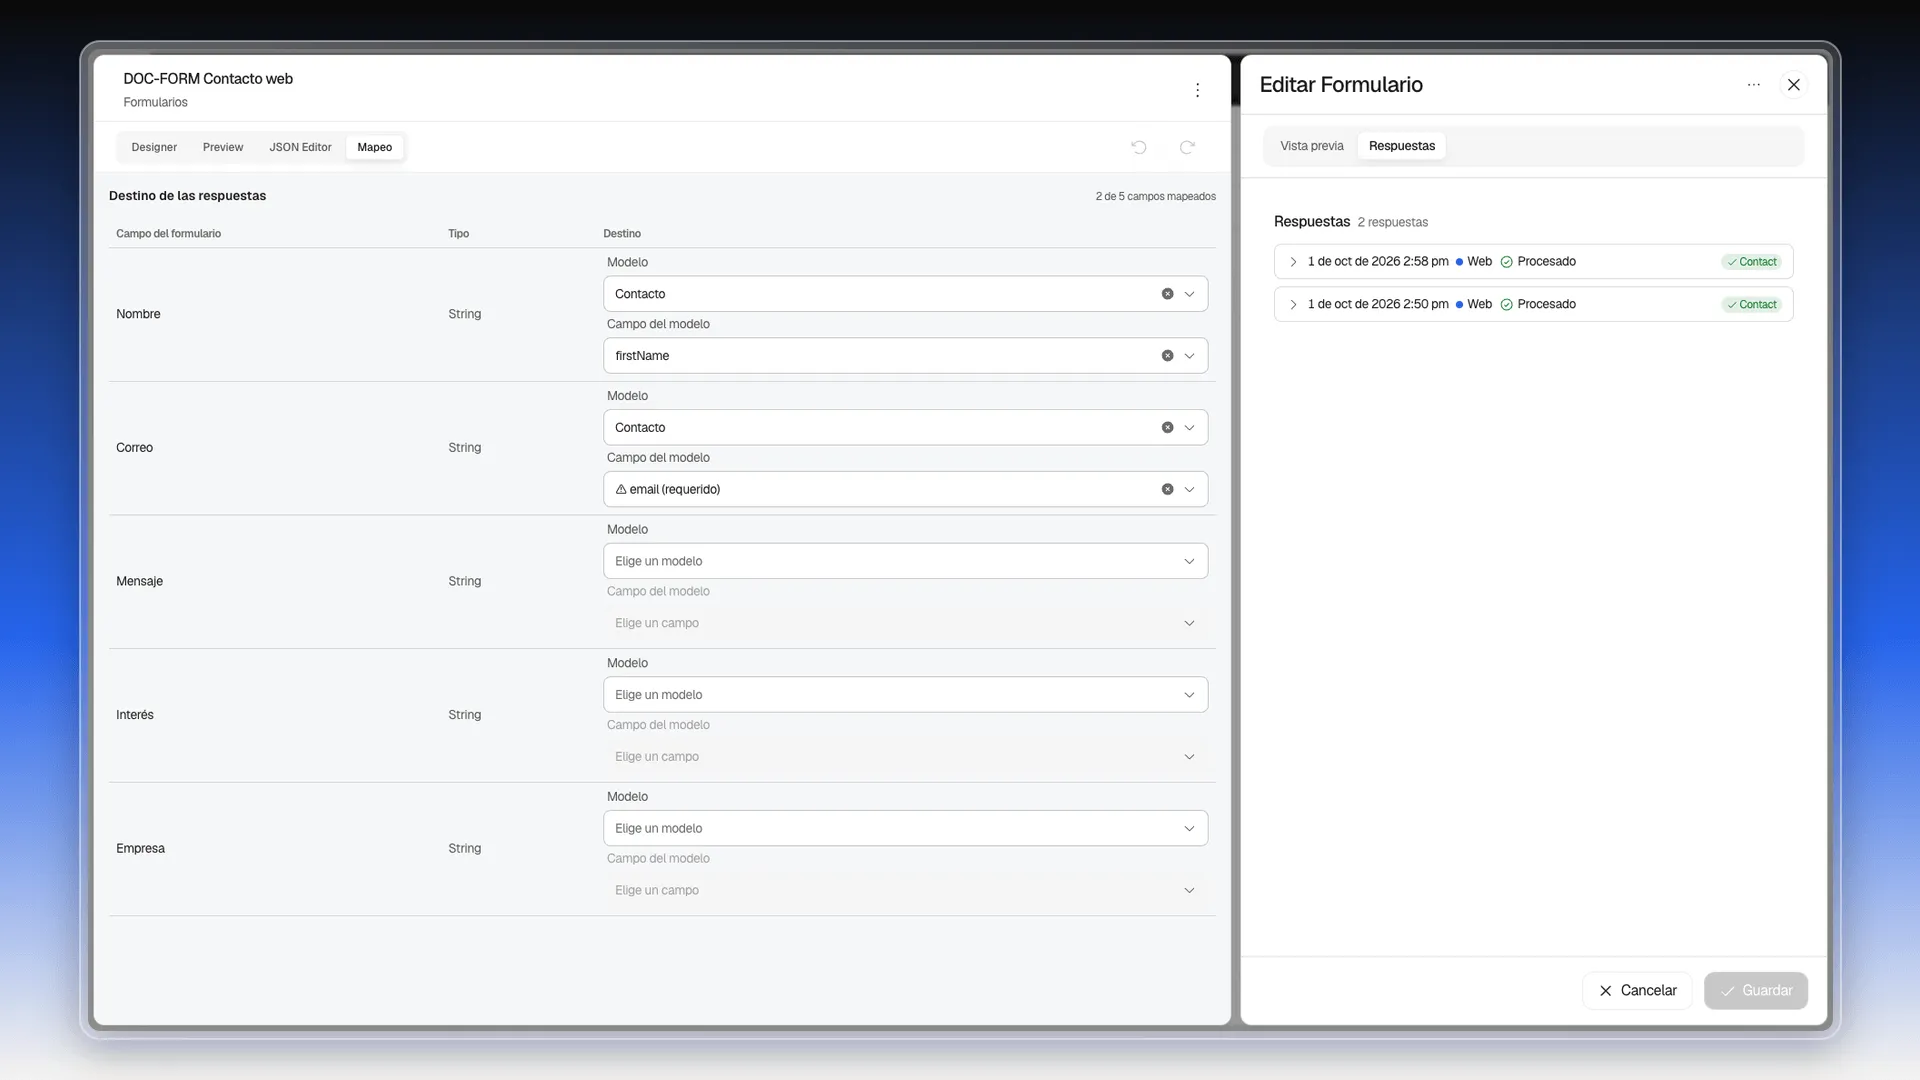The height and width of the screenshot is (1080, 1920).
Task: Click the Cancelar button
Action: [x=1637, y=991]
